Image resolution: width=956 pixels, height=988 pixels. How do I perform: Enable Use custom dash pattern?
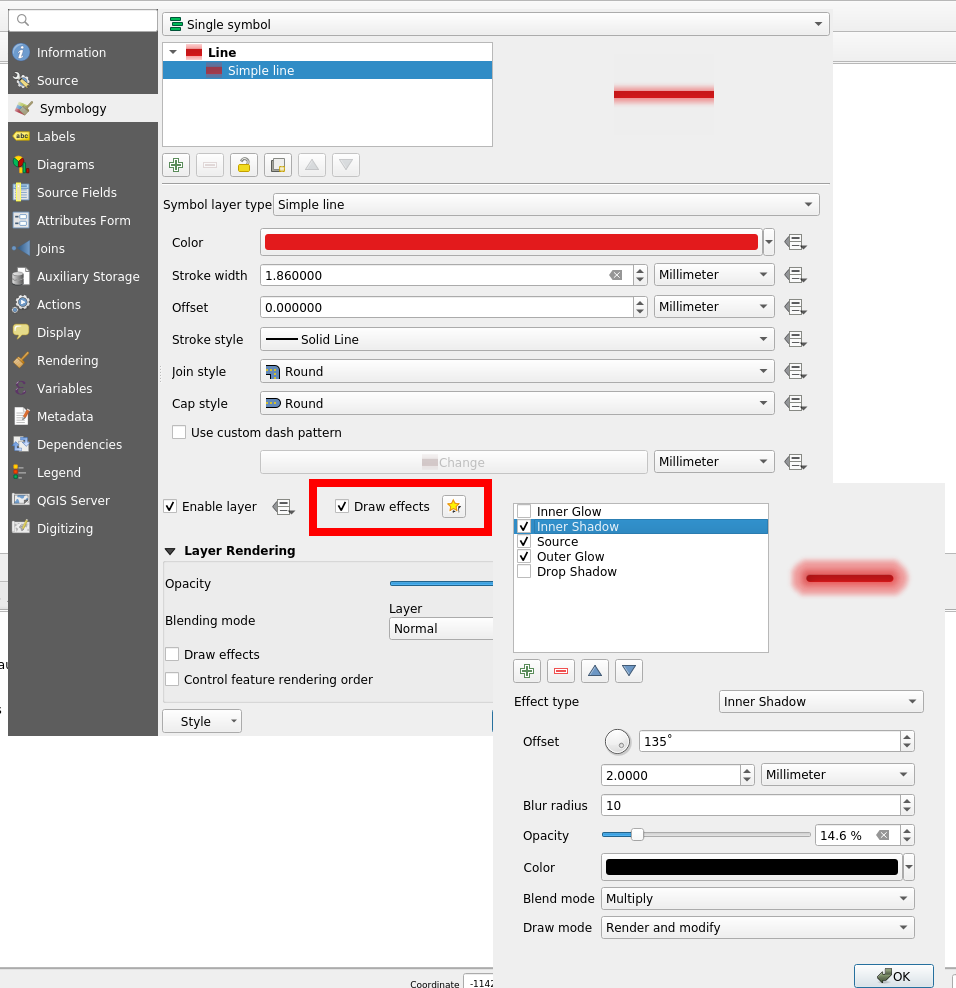[x=179, y=432]
